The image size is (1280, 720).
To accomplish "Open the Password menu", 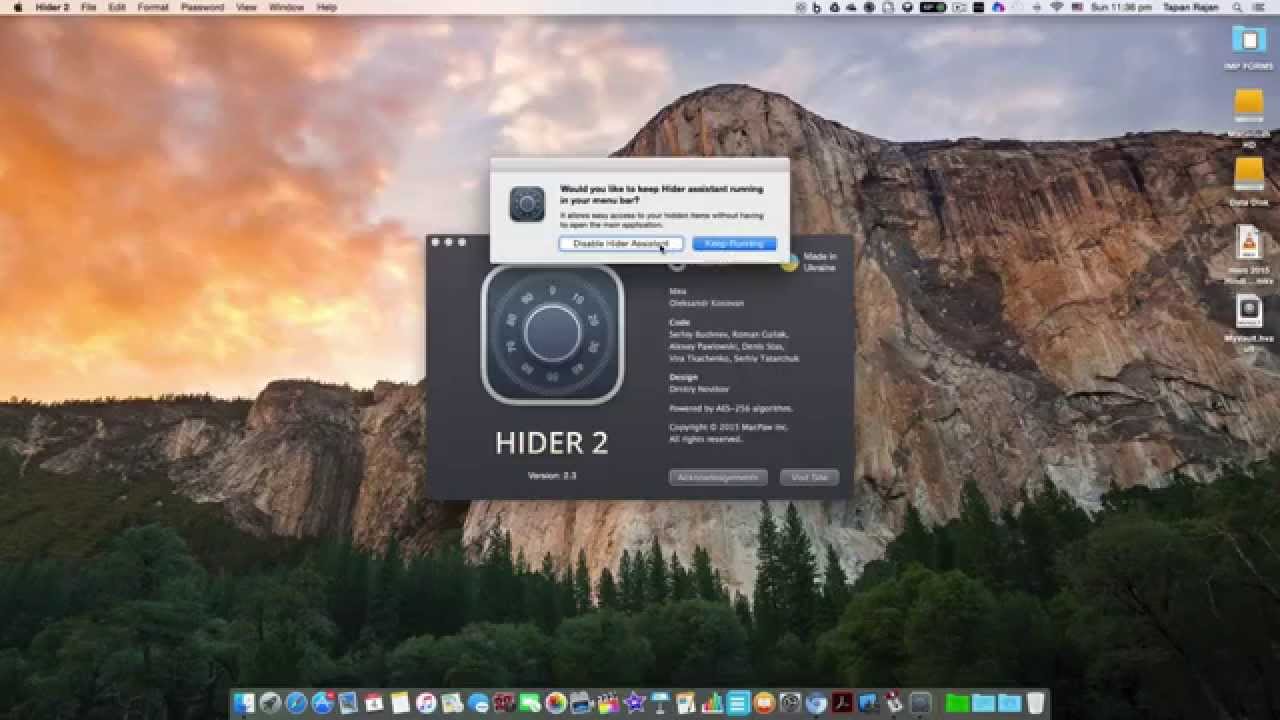I will click(x=202, y=7).
